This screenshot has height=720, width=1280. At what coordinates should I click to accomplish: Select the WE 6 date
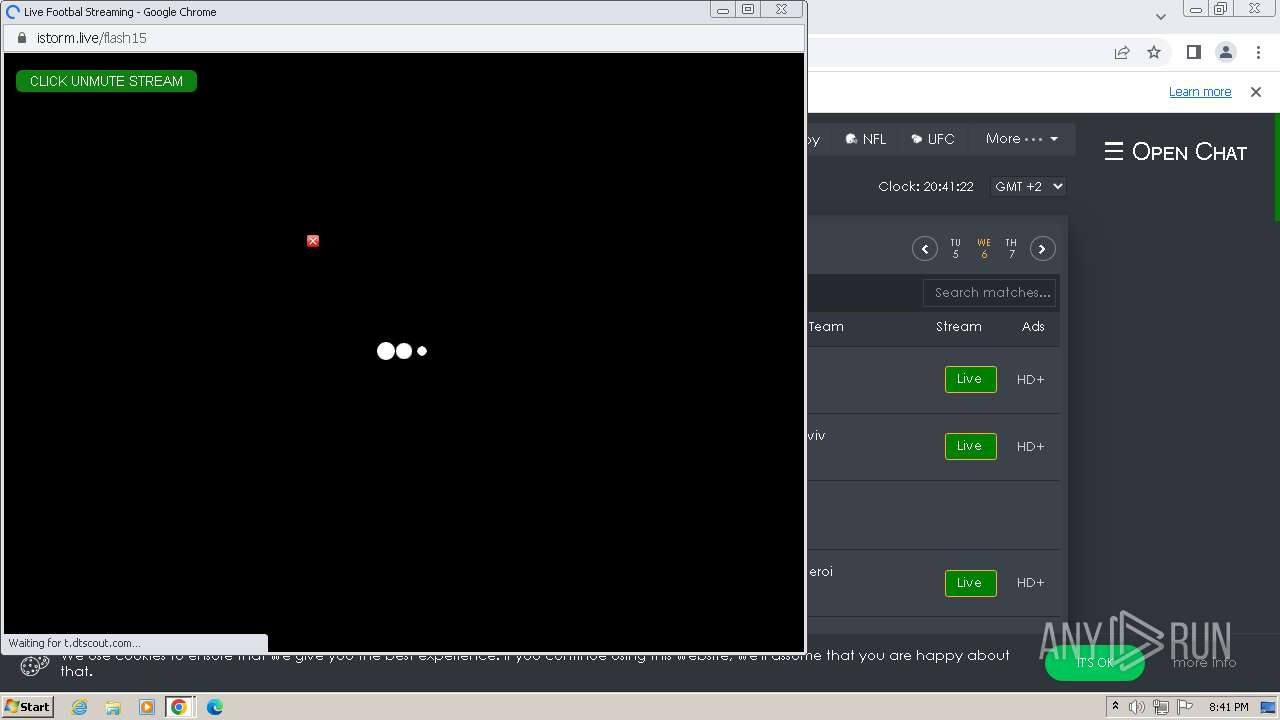tap(984, 249)
